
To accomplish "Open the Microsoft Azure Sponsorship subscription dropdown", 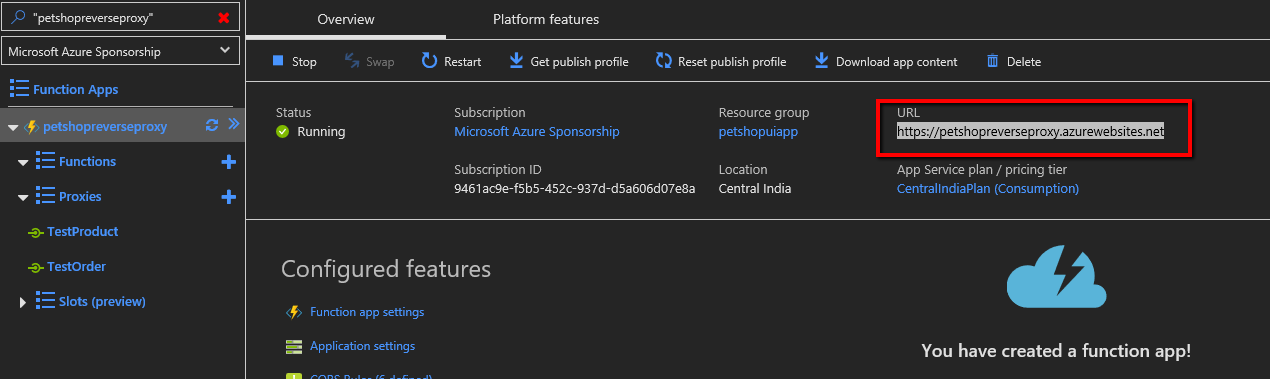I will [121, 51].
